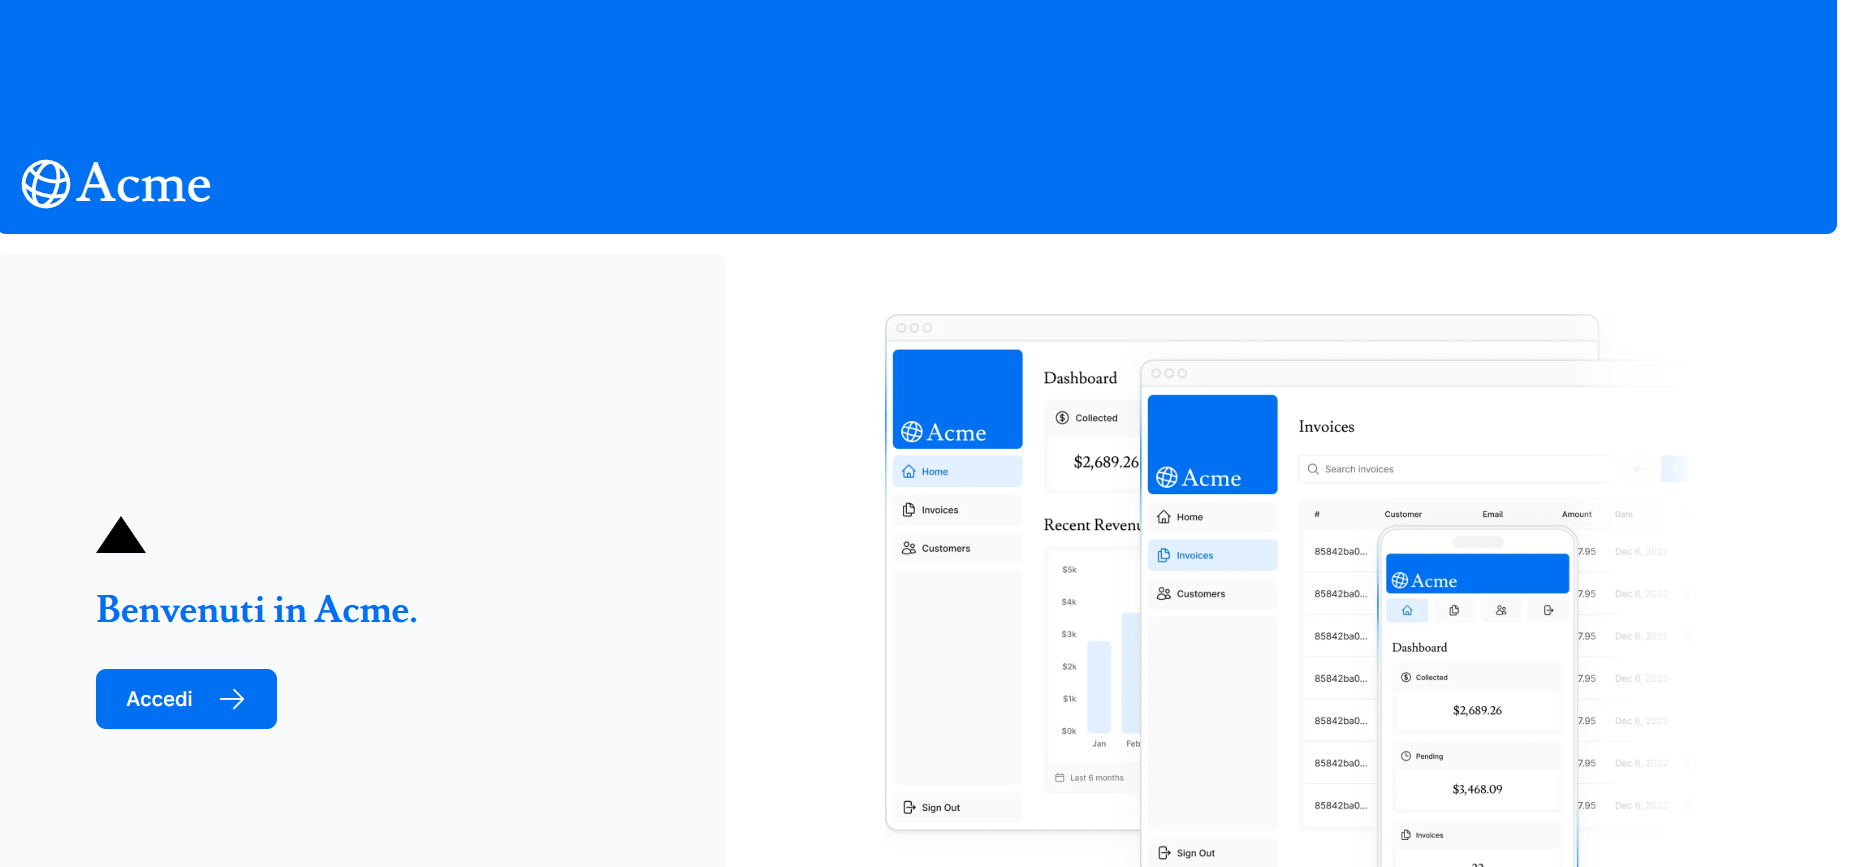The image size is (1861, 867).
Task: Click the $3,468.09 pending amount in the mobile preview
Action: pos(1477,789)
